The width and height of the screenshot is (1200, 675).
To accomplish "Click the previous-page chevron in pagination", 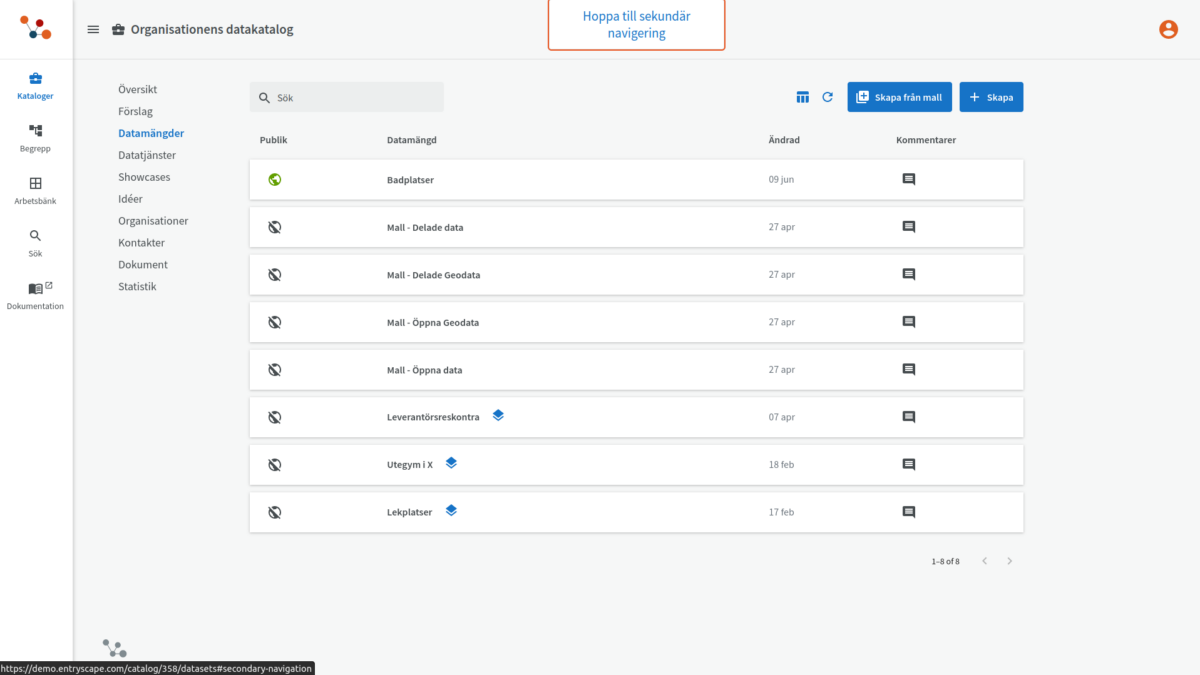I will 984,561.
